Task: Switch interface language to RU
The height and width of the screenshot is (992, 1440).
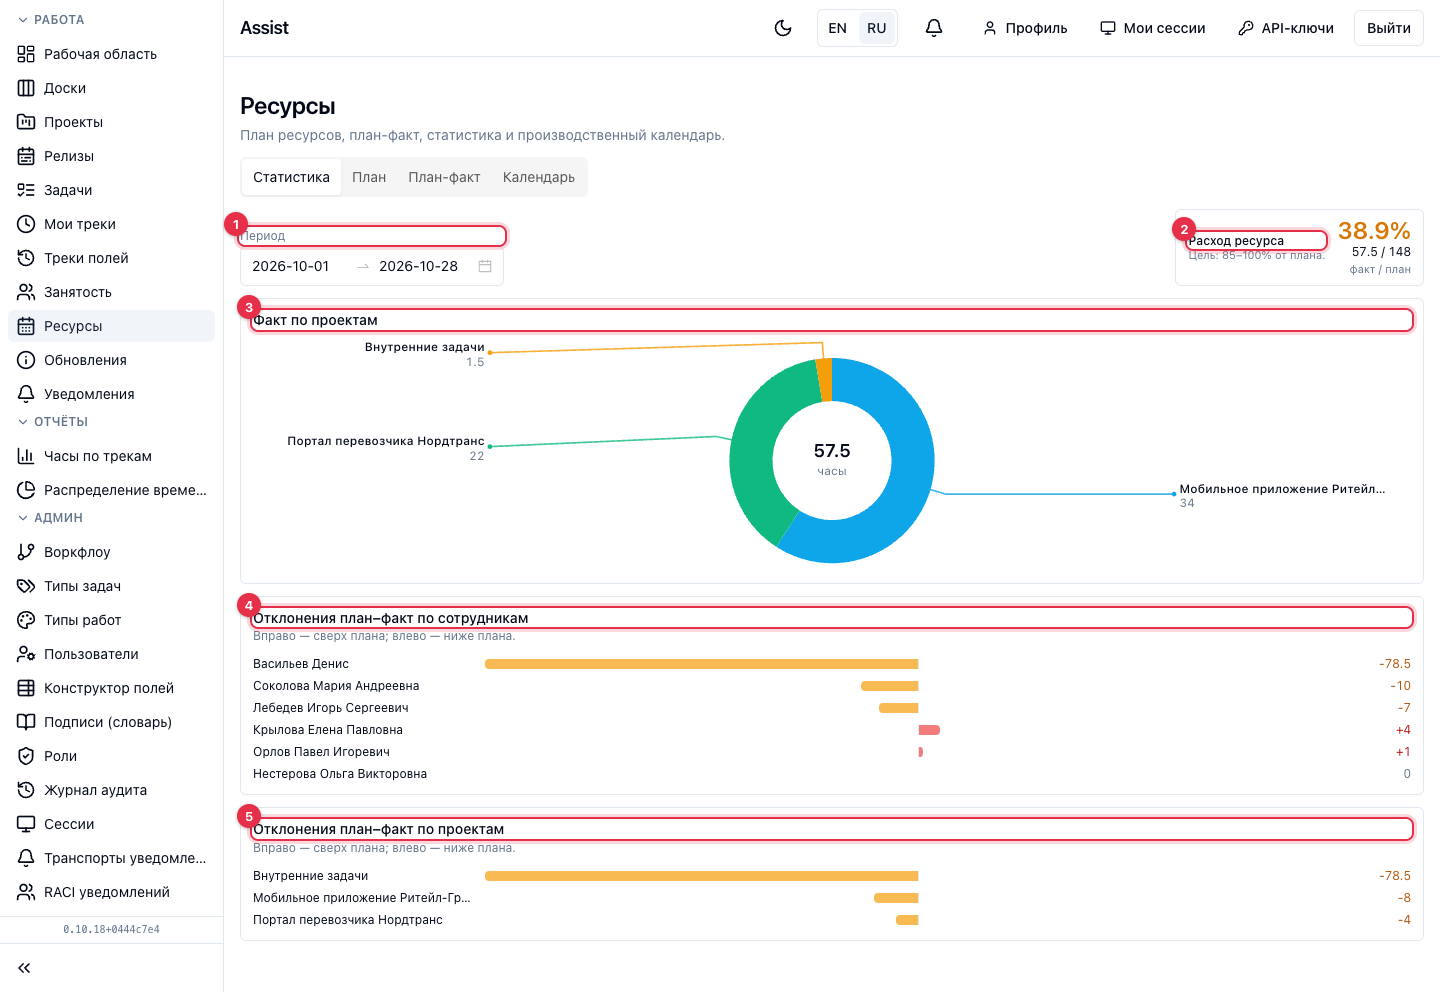Action: tap(877, 28)
